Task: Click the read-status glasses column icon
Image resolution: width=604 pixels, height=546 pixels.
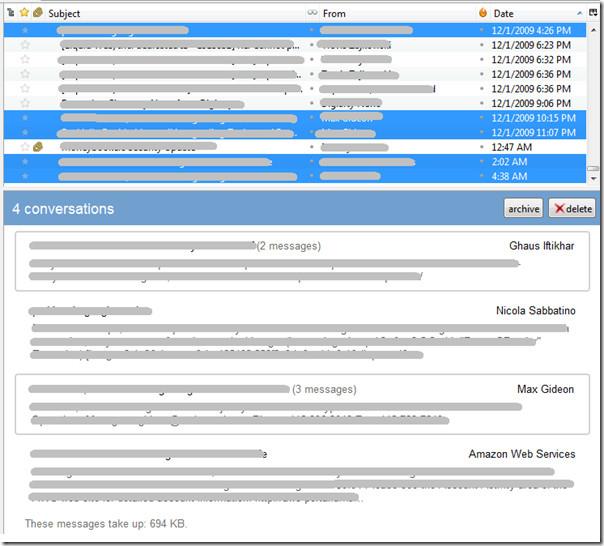Action: pyautogui.click(x=312, y=13)
